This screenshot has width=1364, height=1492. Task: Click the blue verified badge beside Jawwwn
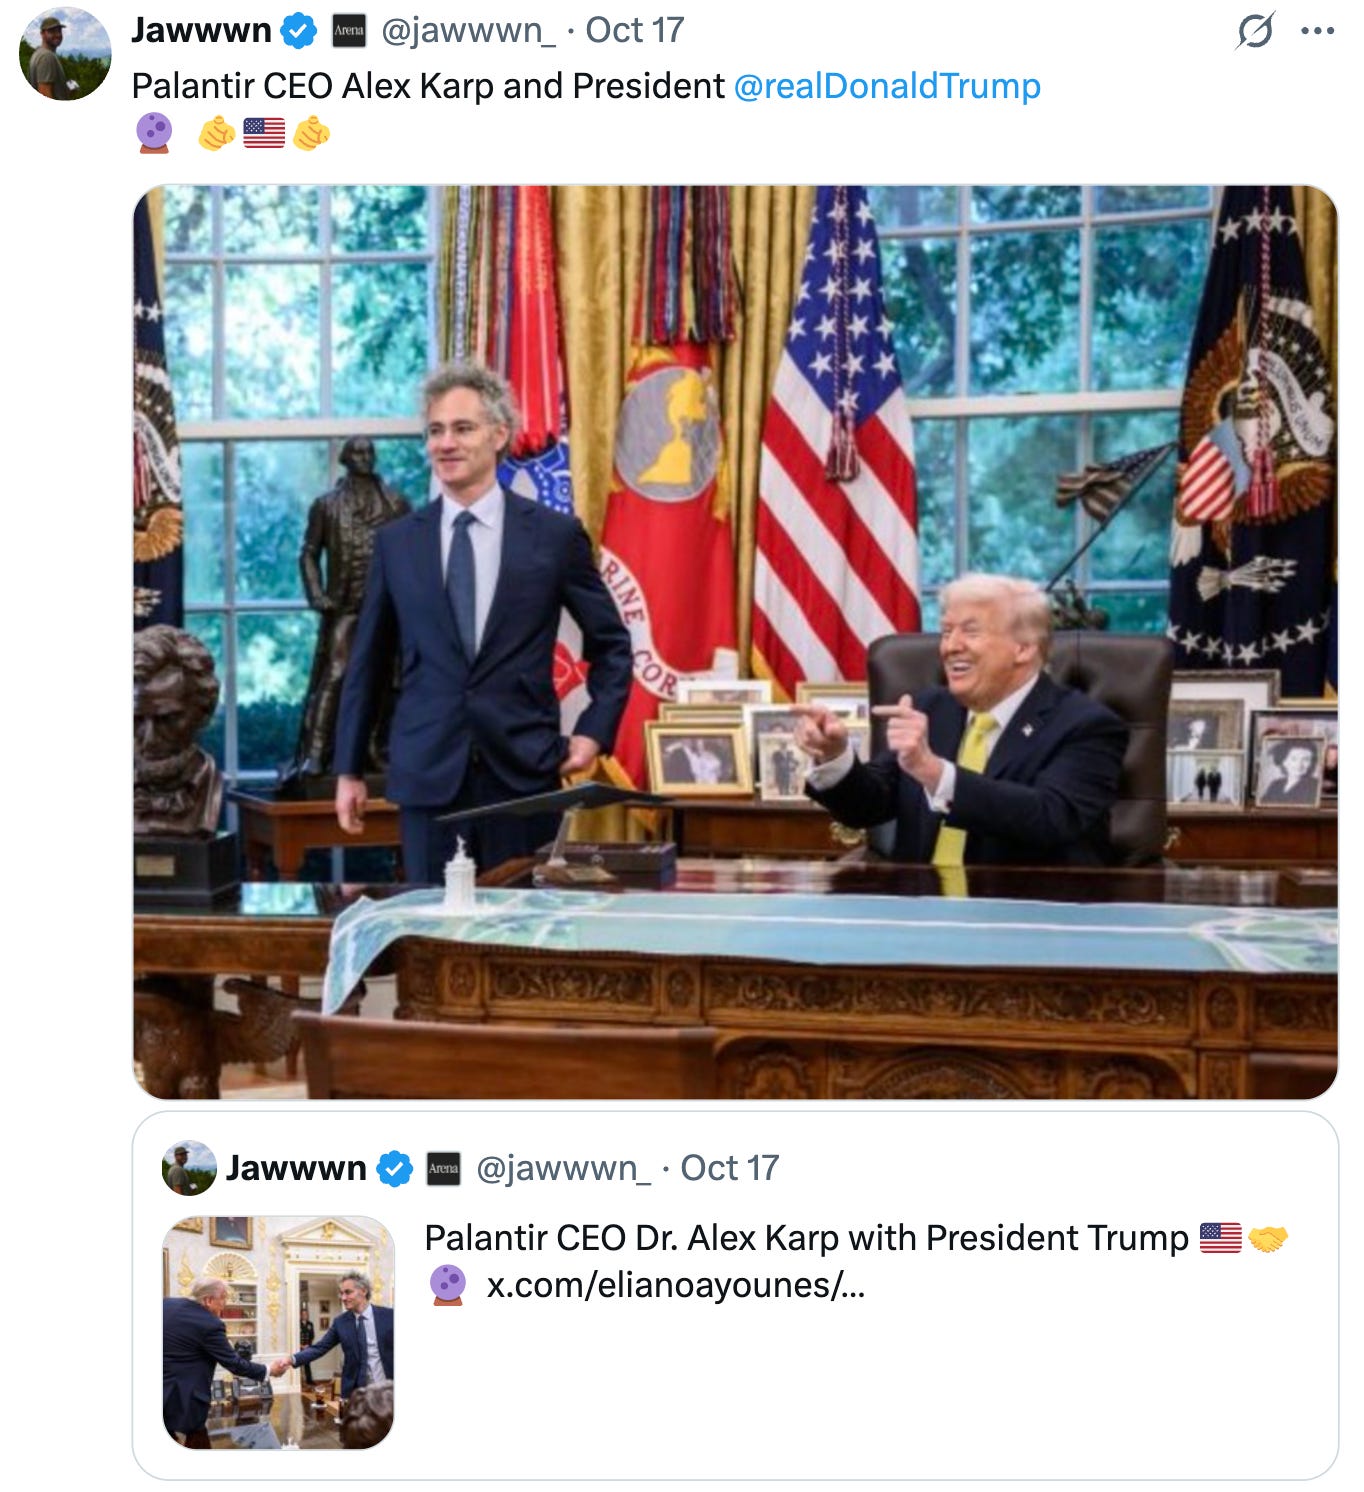[297, 31]
